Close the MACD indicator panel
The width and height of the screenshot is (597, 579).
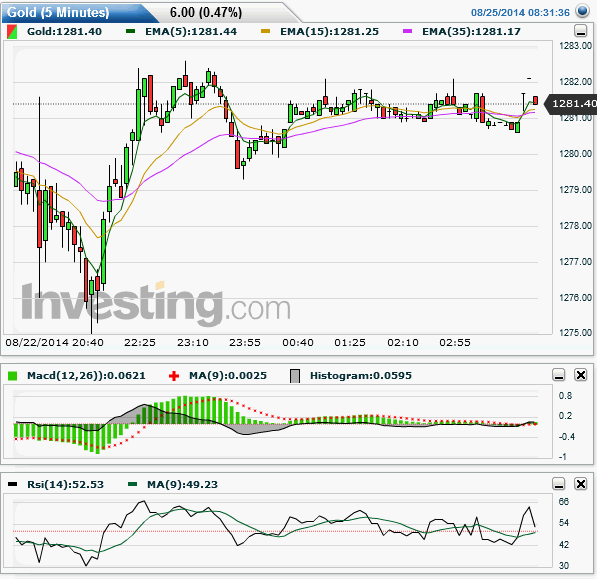click(x=581, y=375)
